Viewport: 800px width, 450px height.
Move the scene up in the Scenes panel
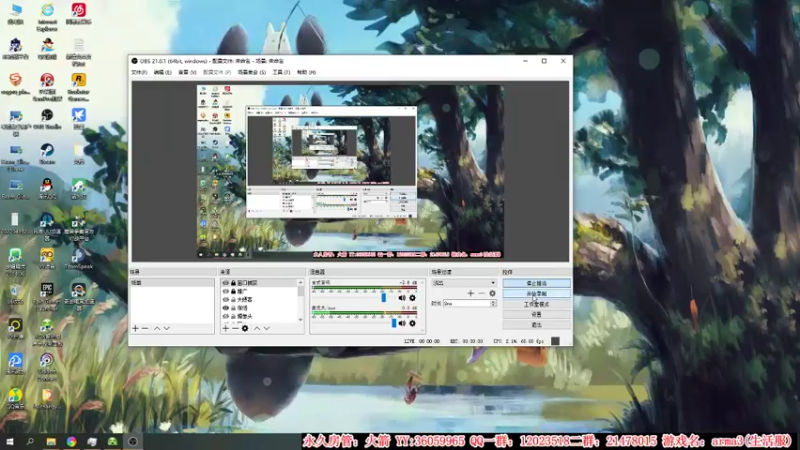[157, 329]
